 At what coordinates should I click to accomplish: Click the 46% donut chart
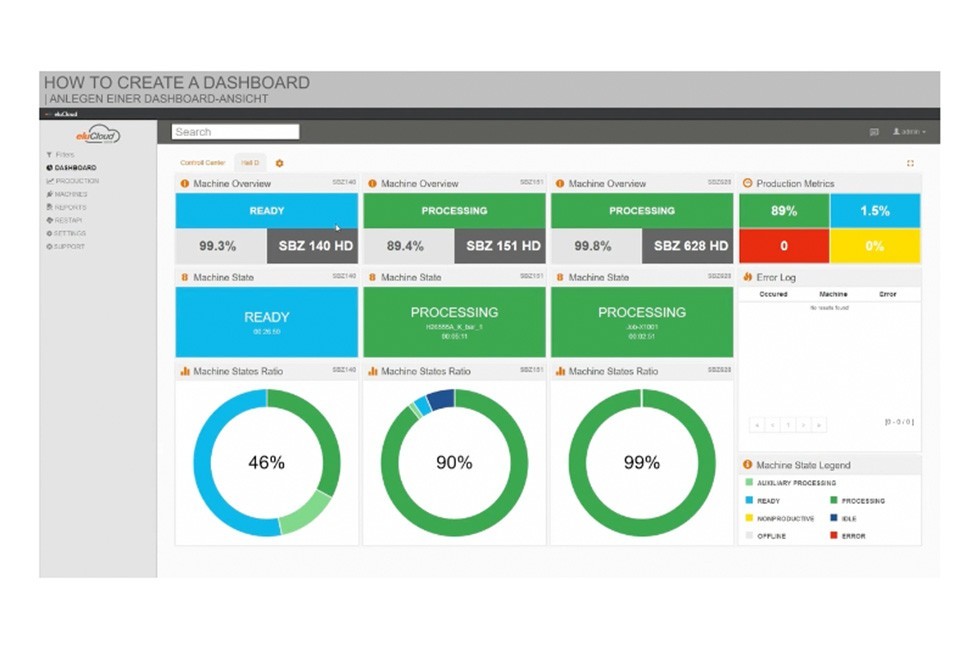[267, 462]
